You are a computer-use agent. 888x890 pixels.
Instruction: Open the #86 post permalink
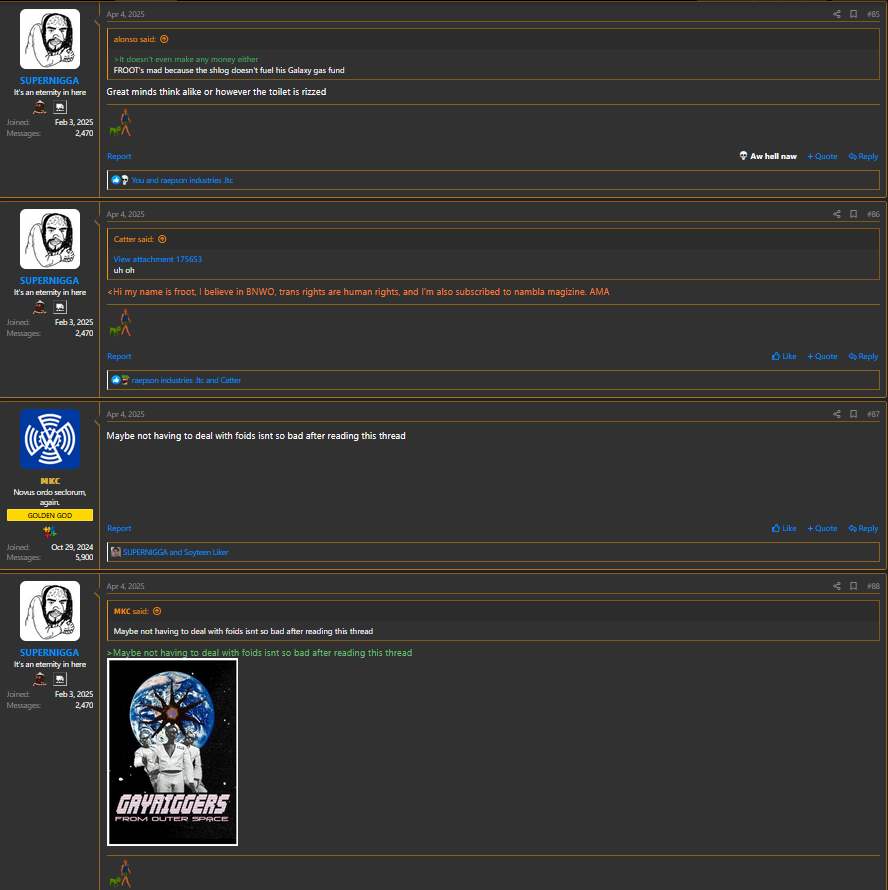point(873,214)
